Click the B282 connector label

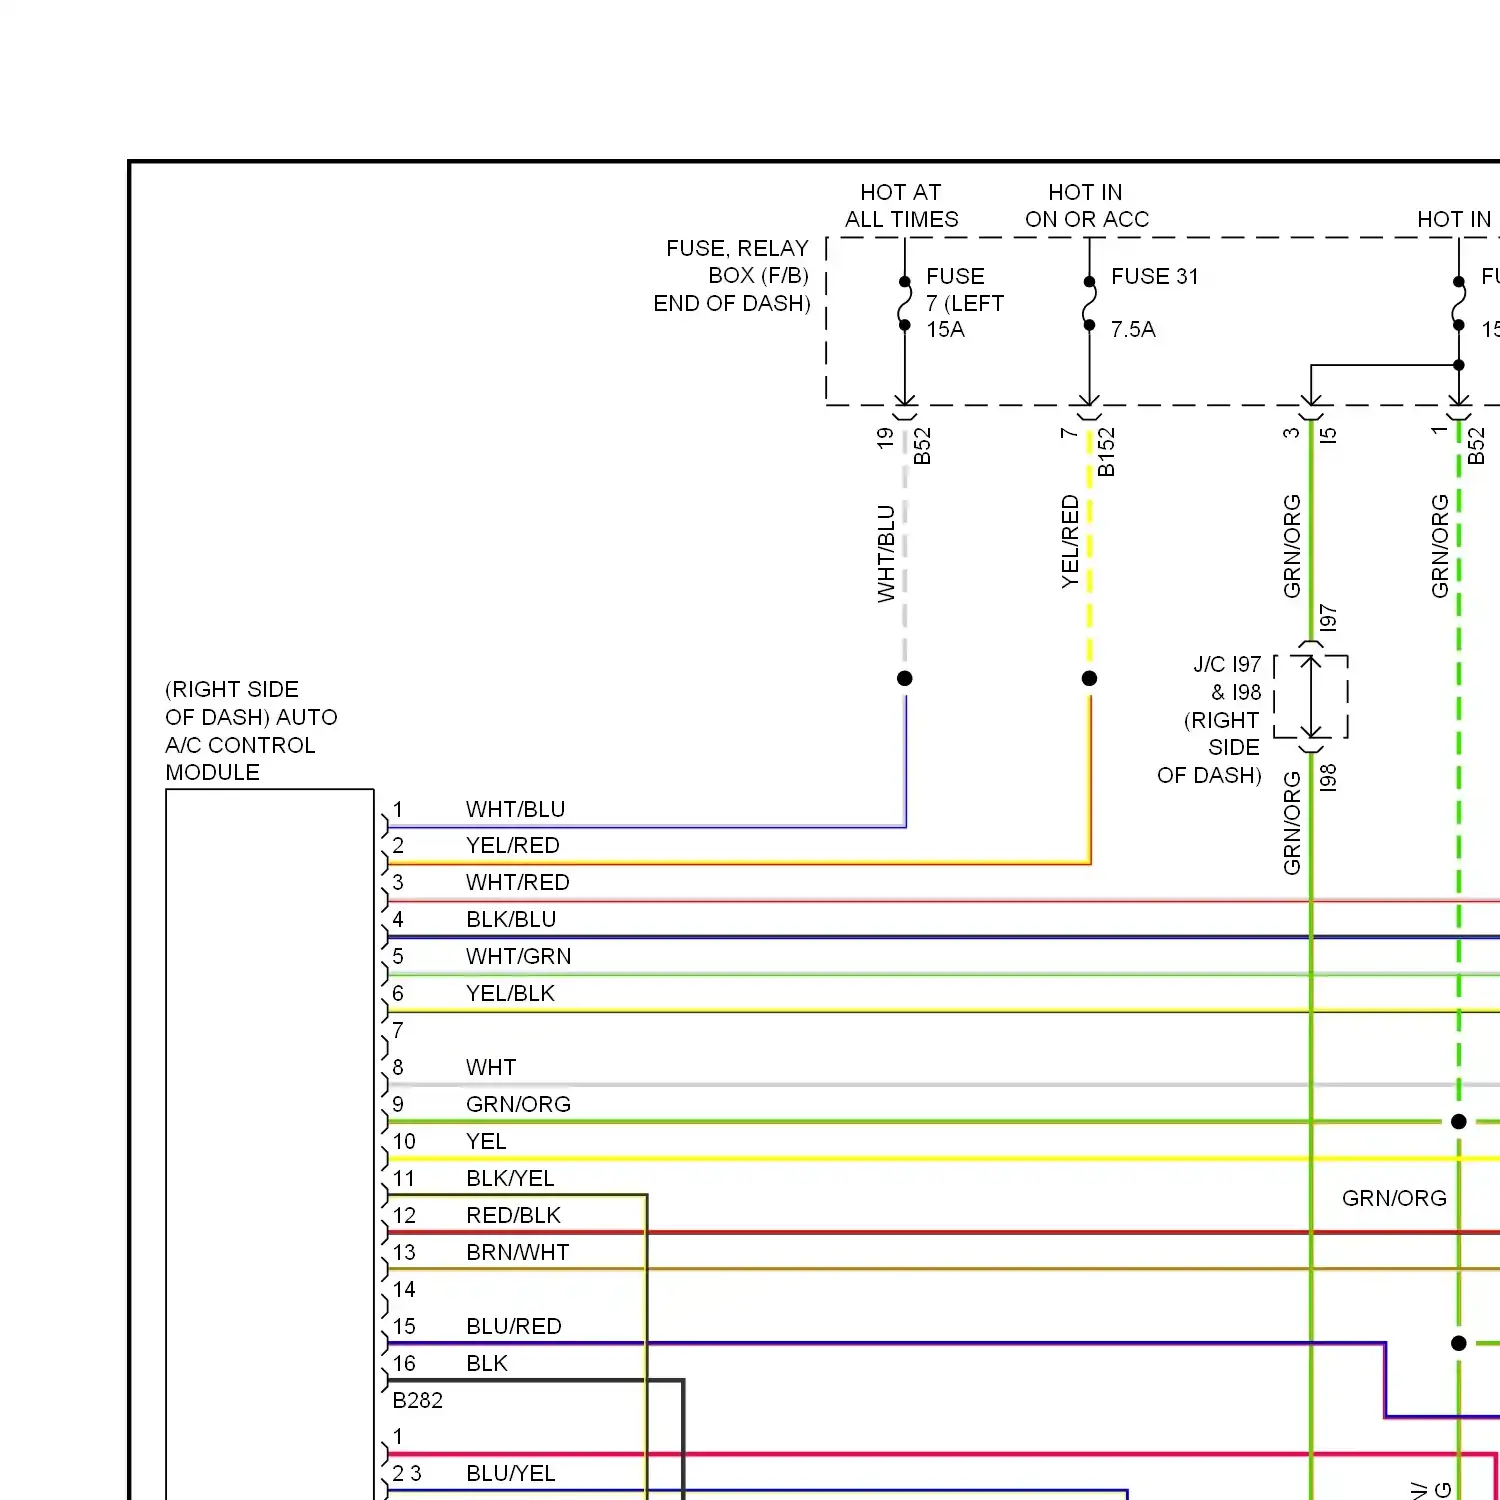tap(417, 1400)
